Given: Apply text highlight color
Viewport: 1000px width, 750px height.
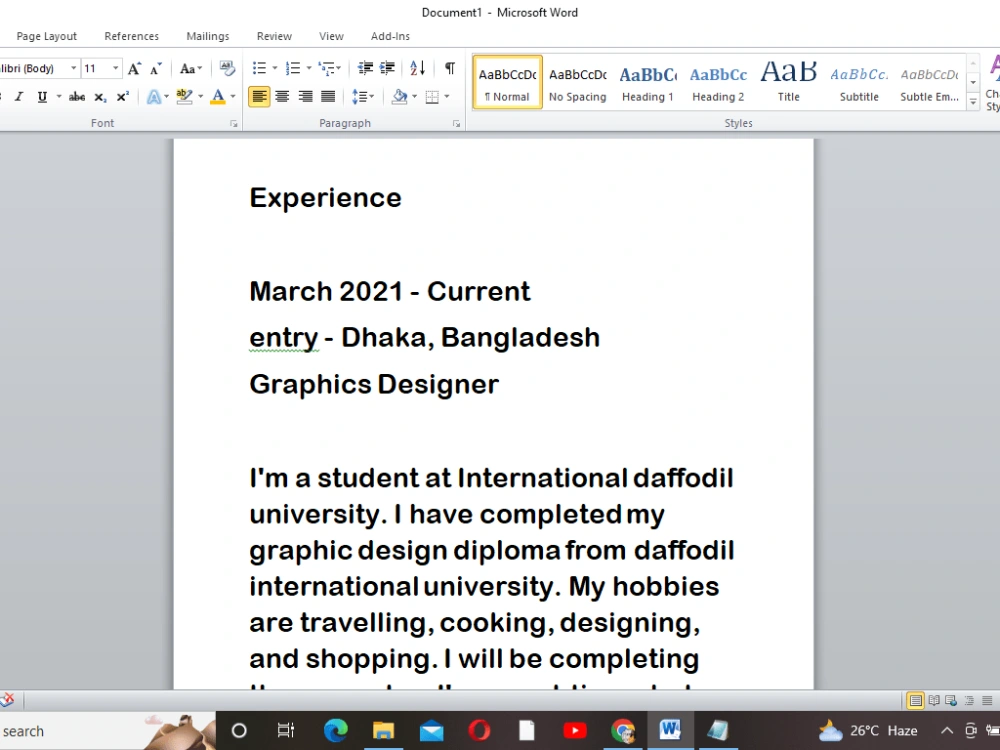Looking at the screenshot, I should [x=184, y=97].
